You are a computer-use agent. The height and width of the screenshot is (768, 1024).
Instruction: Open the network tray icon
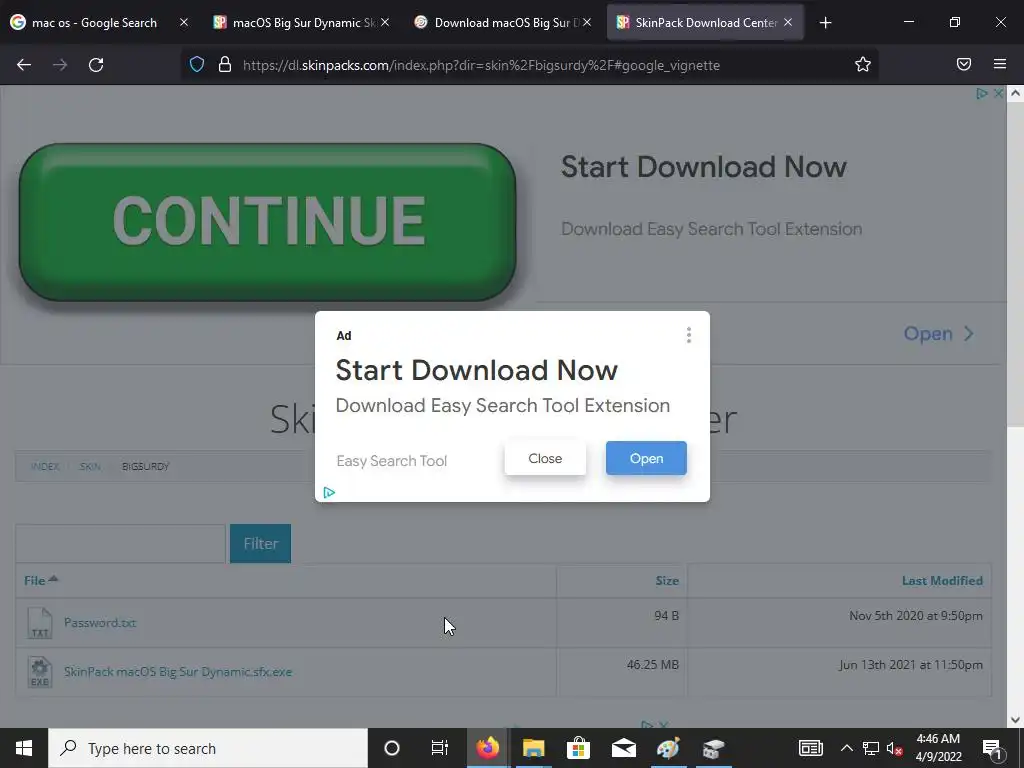click(x=871, y=748)
